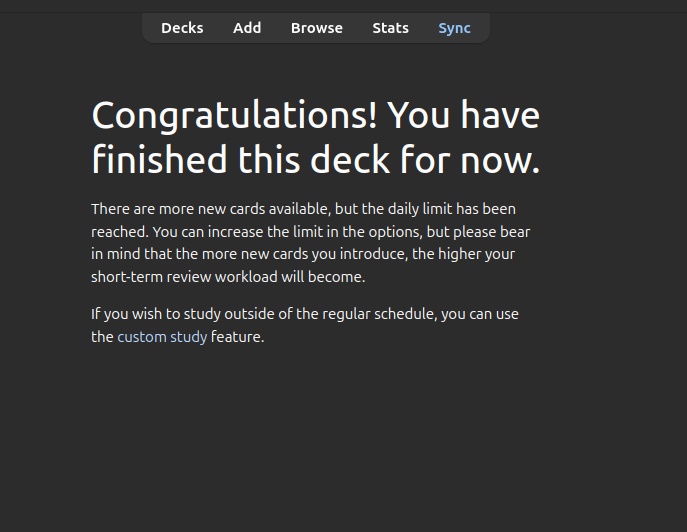View the Stats page

click(390, 28)
